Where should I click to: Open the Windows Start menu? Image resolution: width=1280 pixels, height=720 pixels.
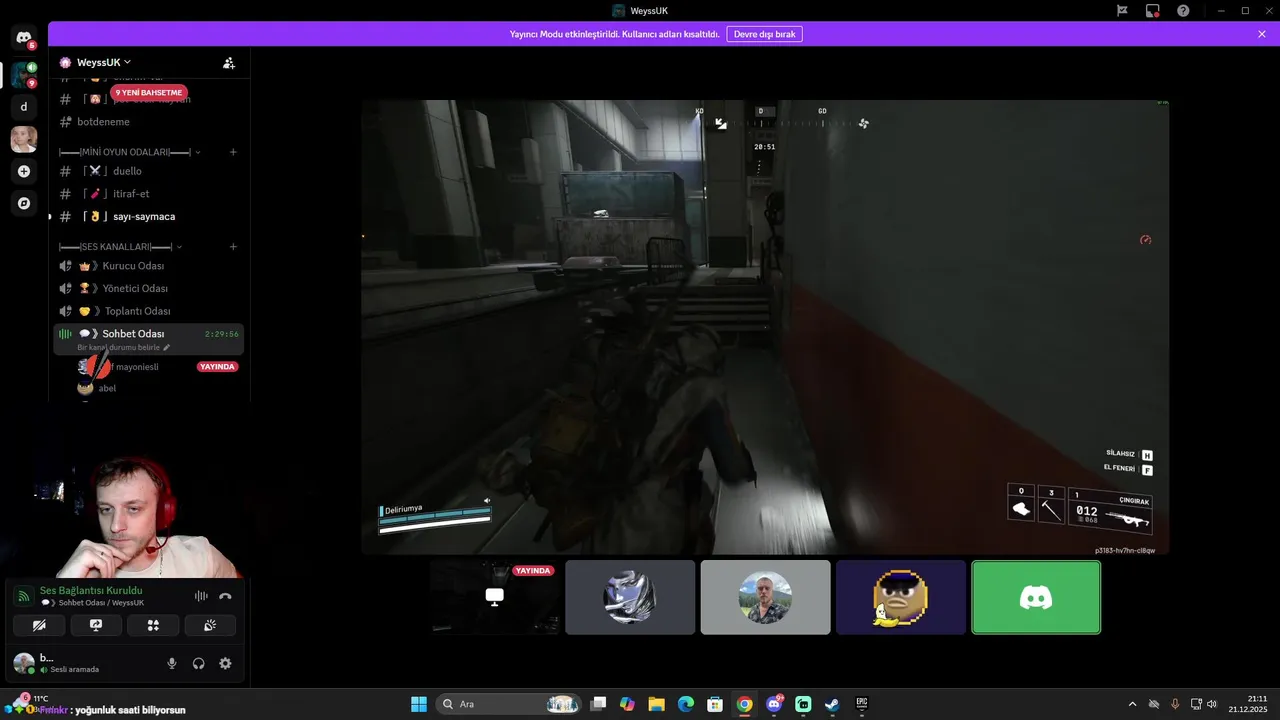419,704
